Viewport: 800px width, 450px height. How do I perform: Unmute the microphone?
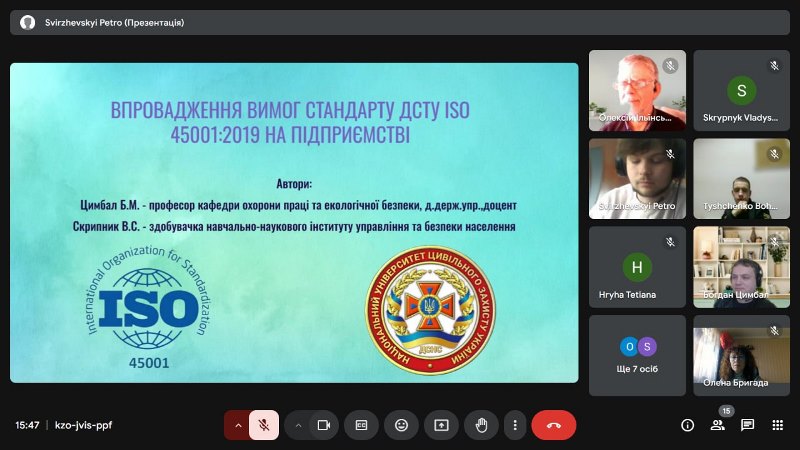coord(264,425)
